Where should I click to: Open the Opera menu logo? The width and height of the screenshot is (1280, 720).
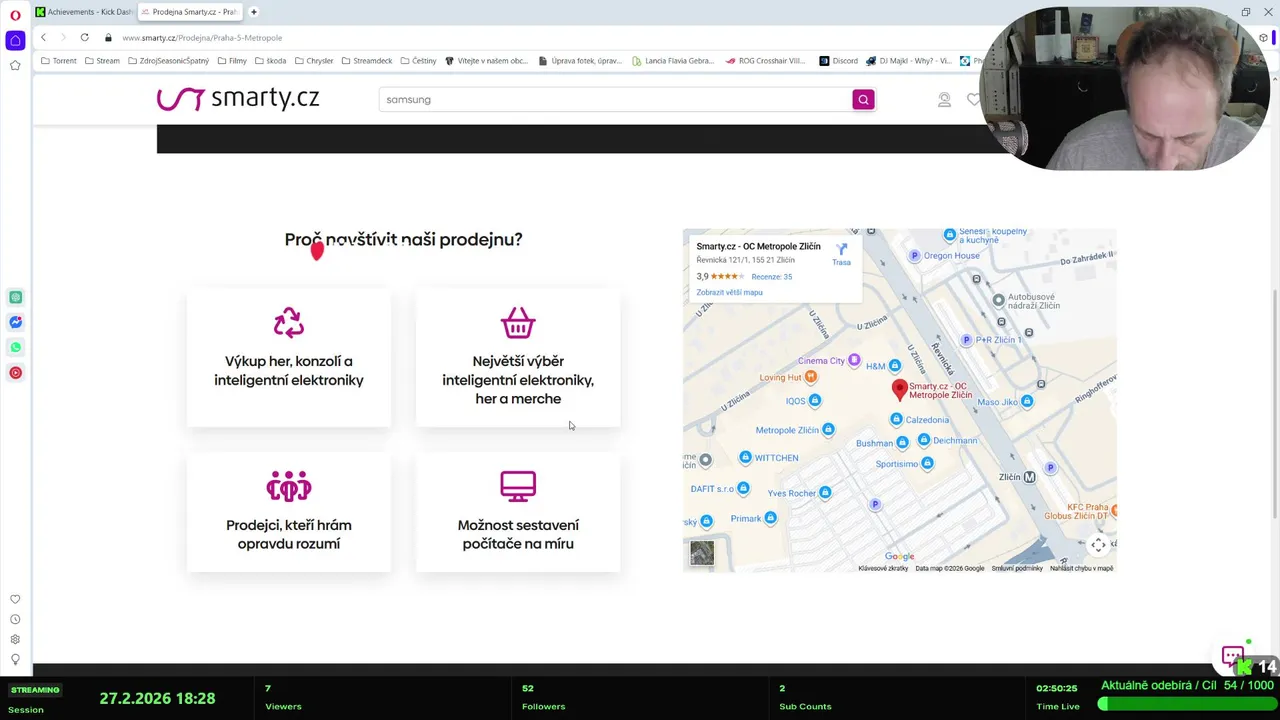15,15
